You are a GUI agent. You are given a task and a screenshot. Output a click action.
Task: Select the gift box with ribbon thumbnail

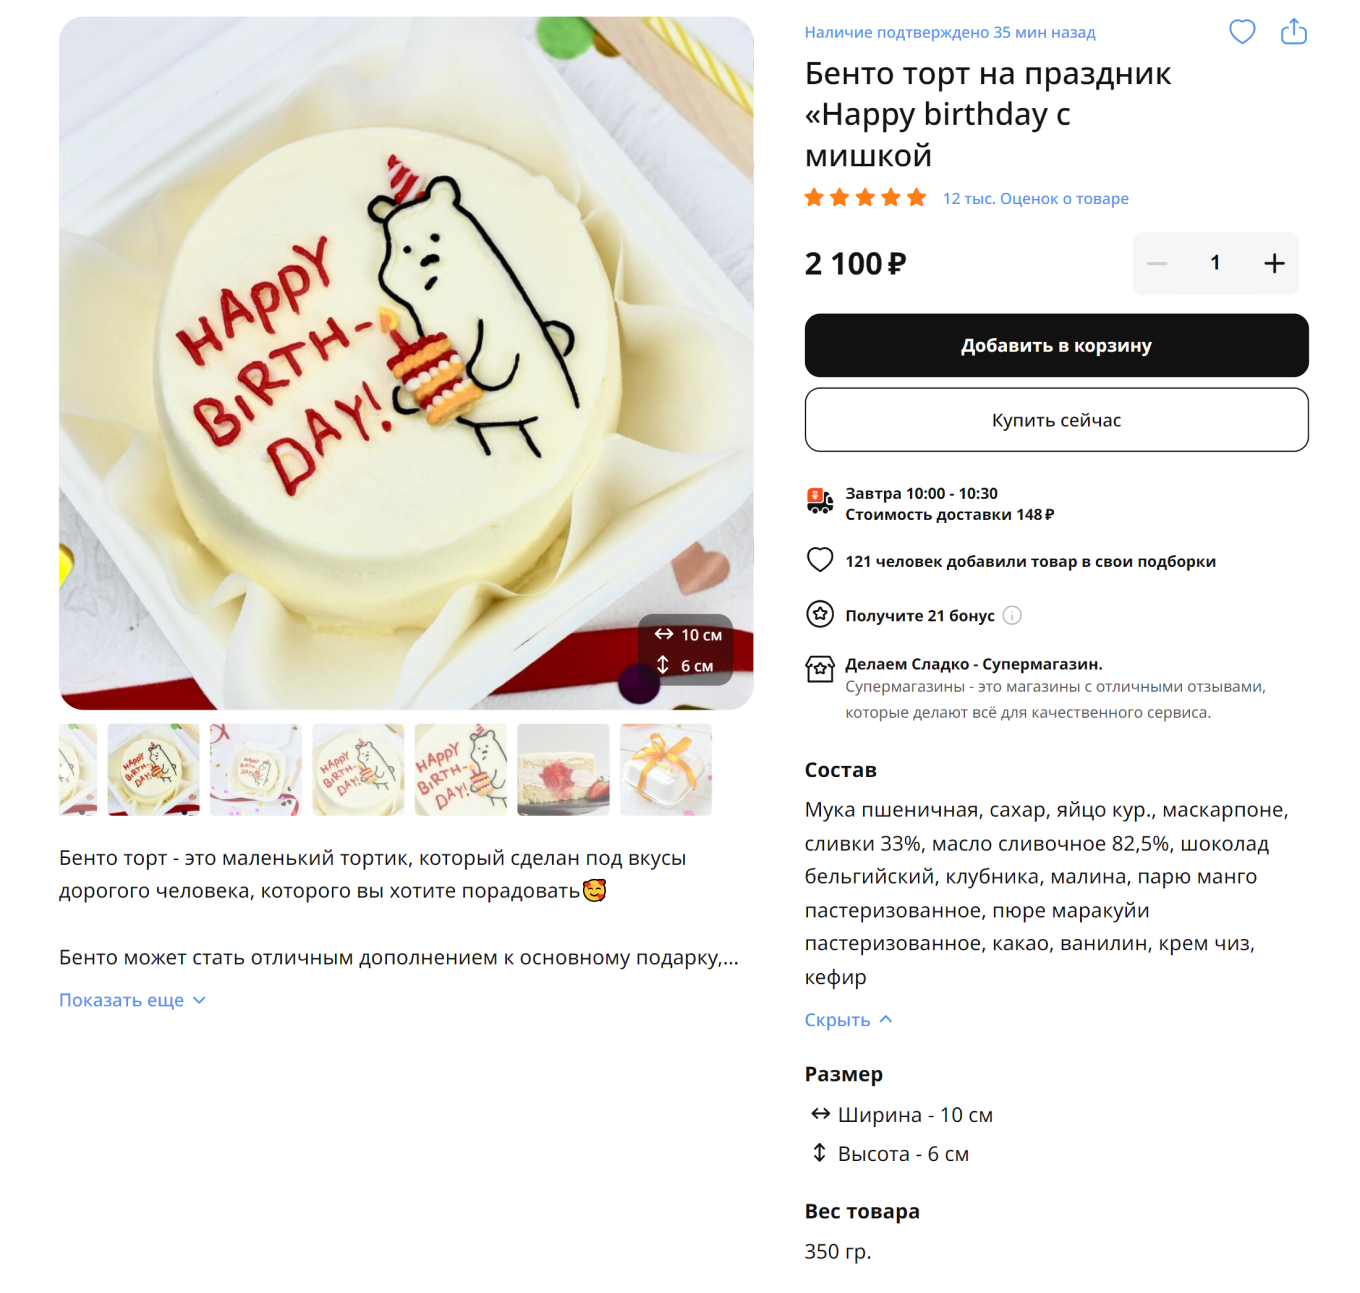point(666,769)
